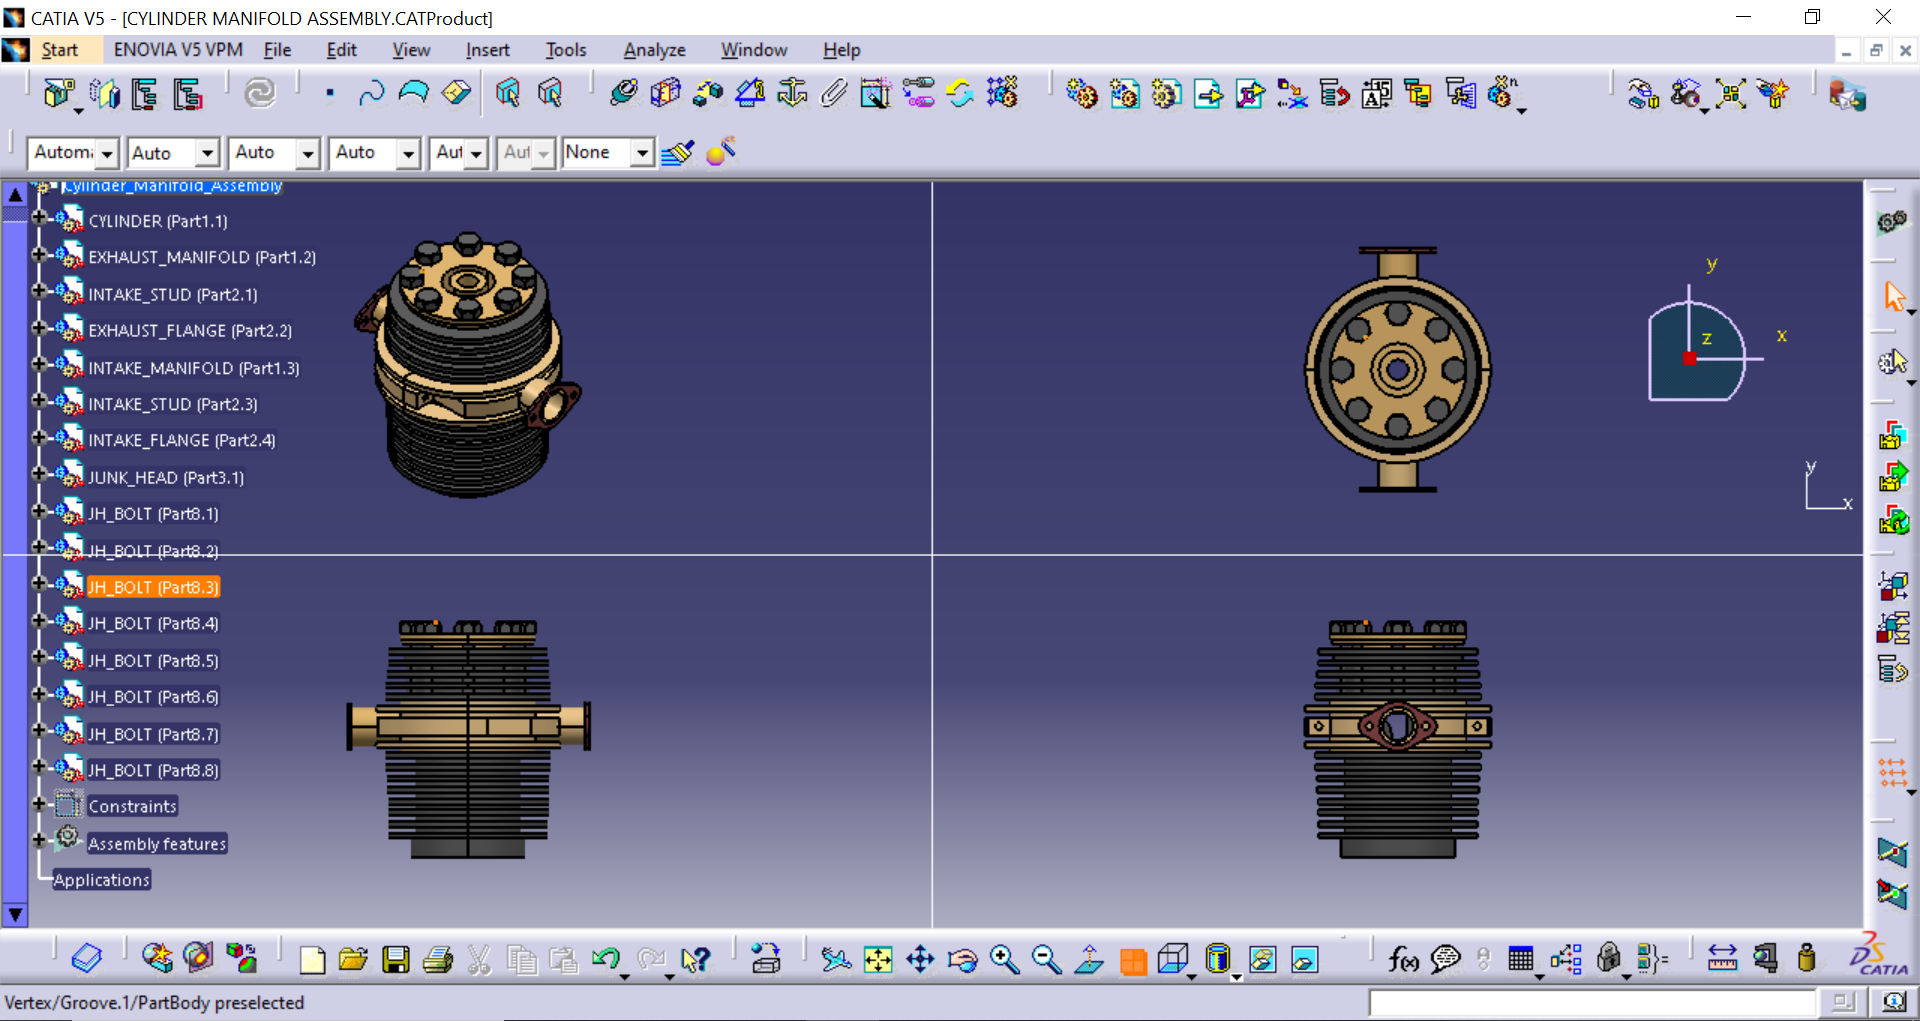Click the What's This help icon

(x=695, y=960)
